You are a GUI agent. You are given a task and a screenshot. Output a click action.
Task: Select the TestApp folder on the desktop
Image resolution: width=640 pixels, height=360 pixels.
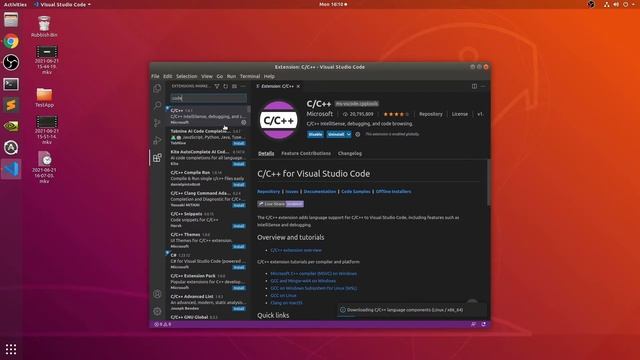44,98
